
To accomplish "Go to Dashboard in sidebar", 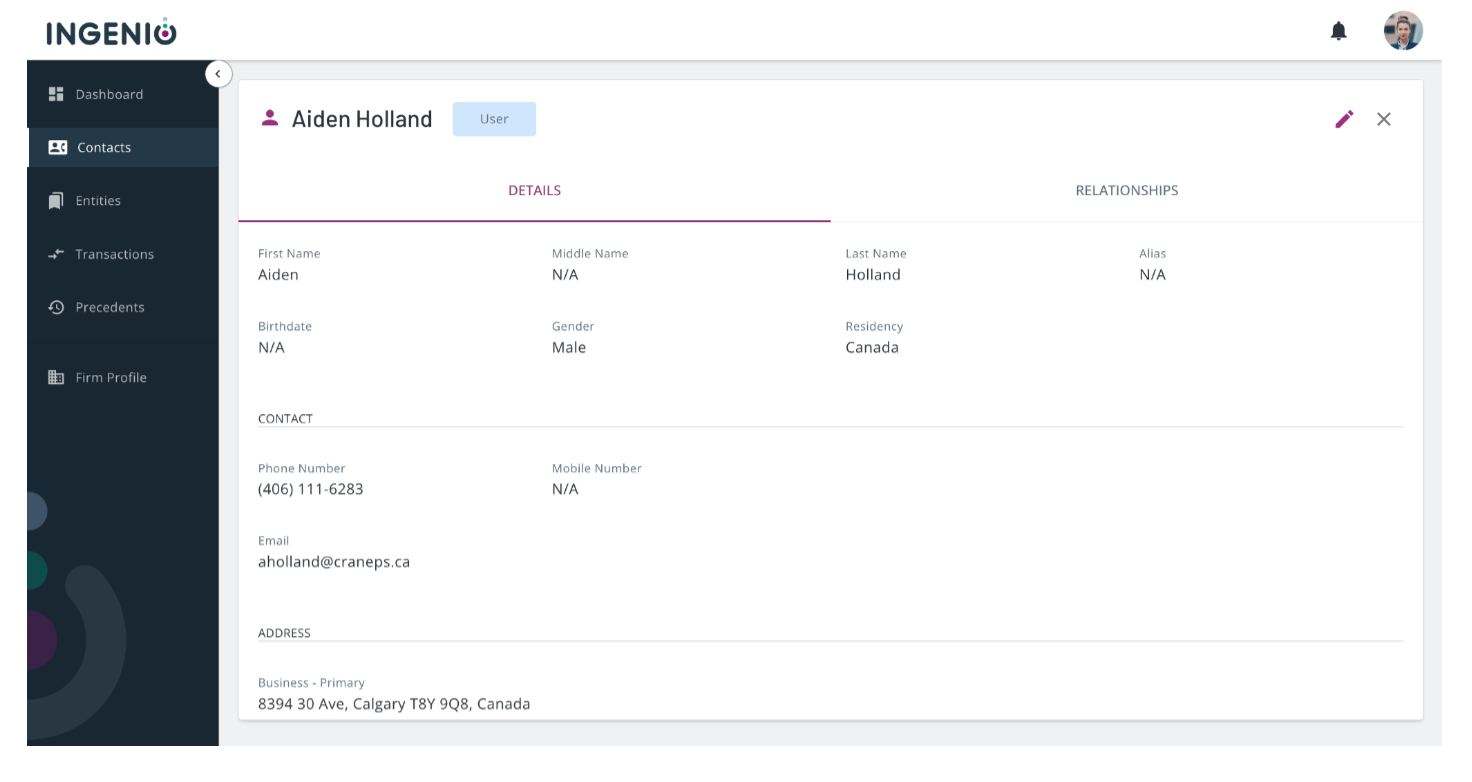I will point(122,94).
